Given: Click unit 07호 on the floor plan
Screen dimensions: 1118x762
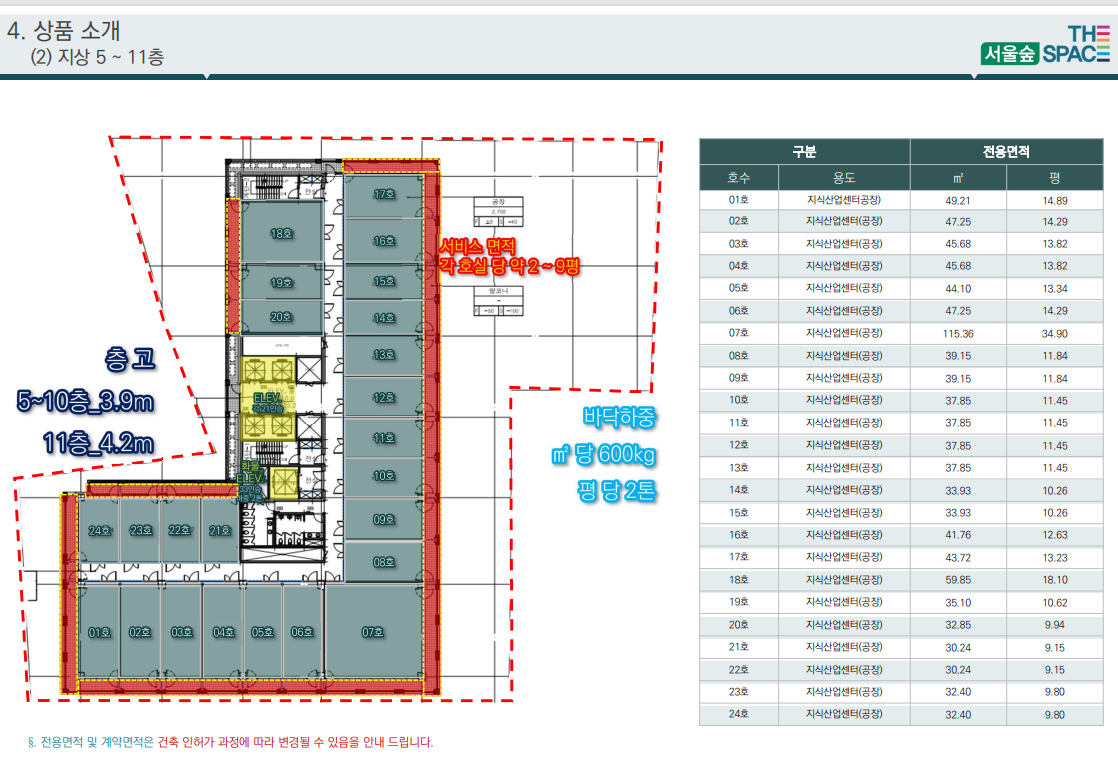Looking at the screenshot, I should click(x=374, y=632).
